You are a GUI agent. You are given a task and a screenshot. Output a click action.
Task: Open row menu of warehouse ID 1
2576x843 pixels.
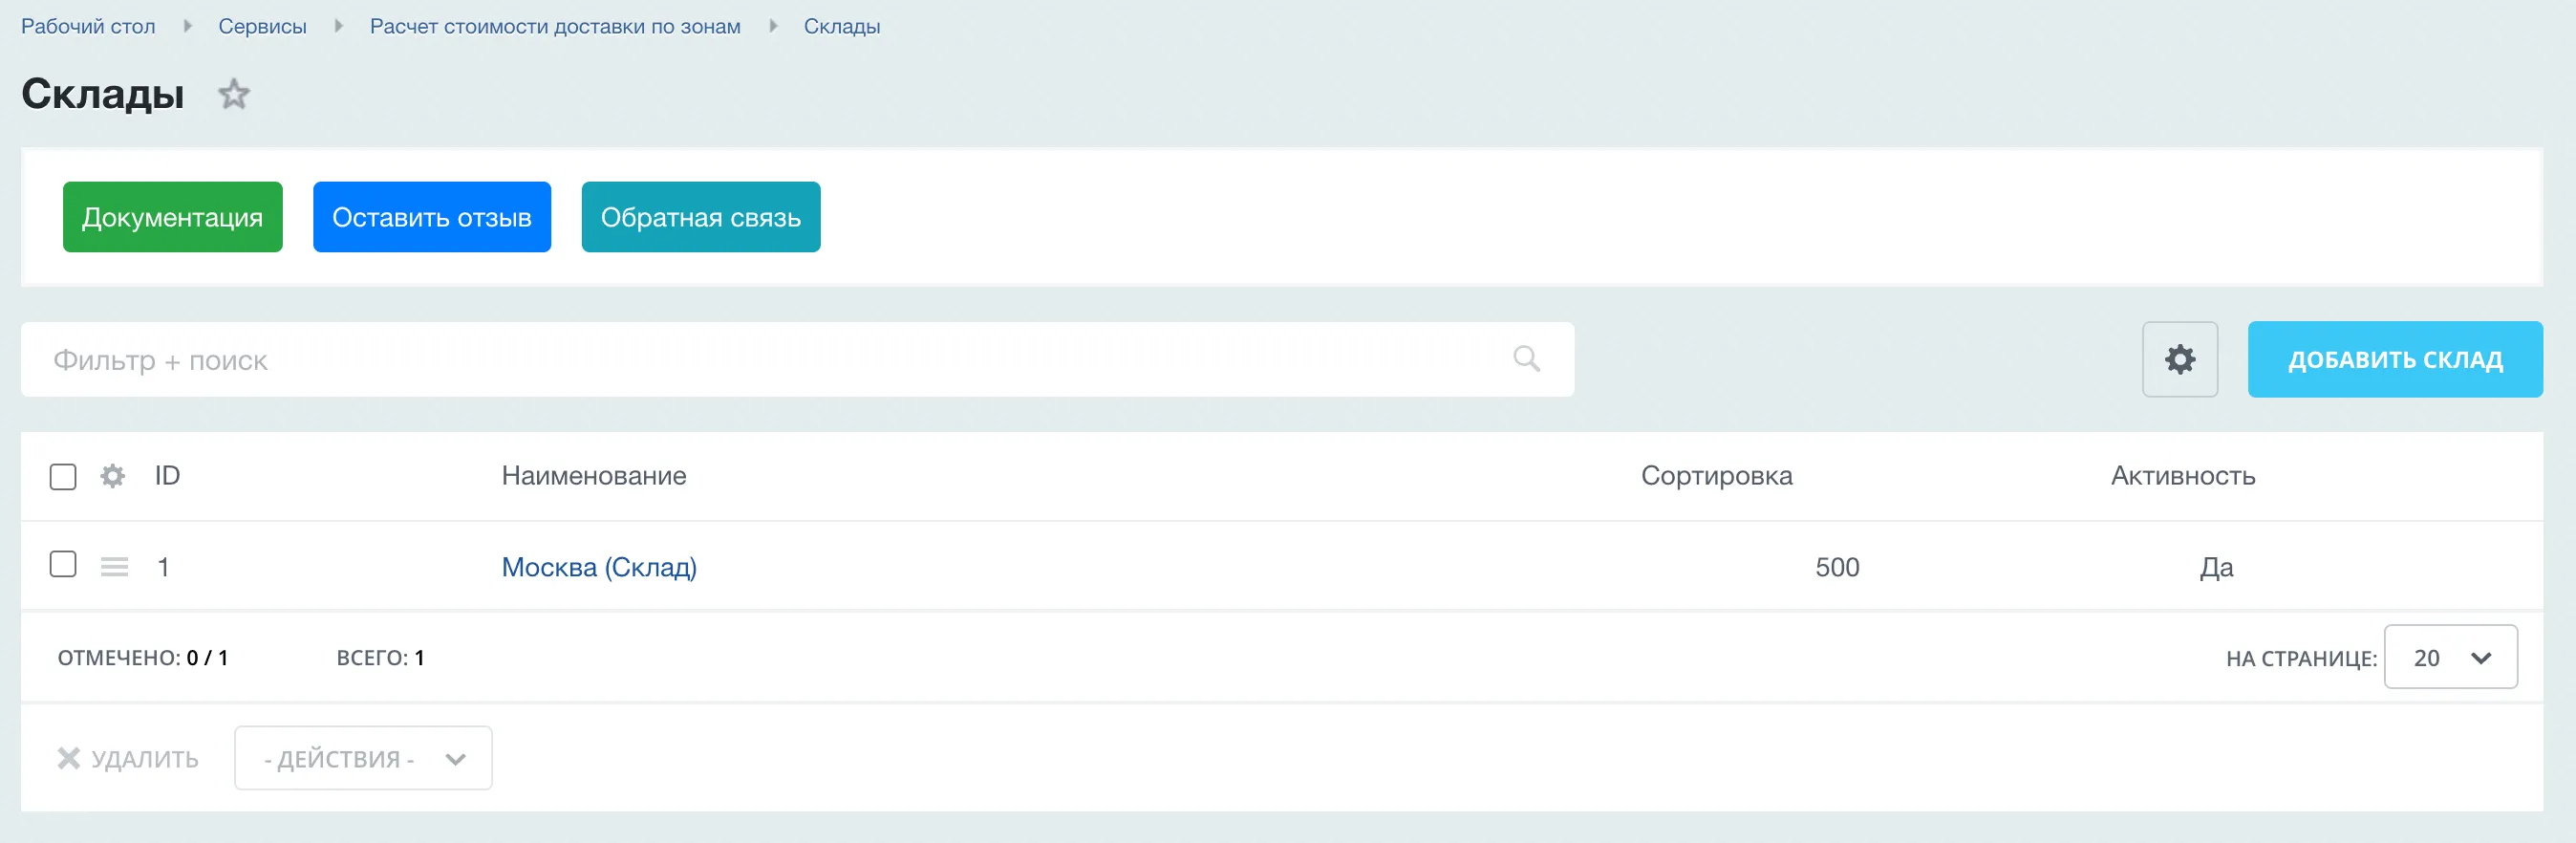[x=115, y=567]
